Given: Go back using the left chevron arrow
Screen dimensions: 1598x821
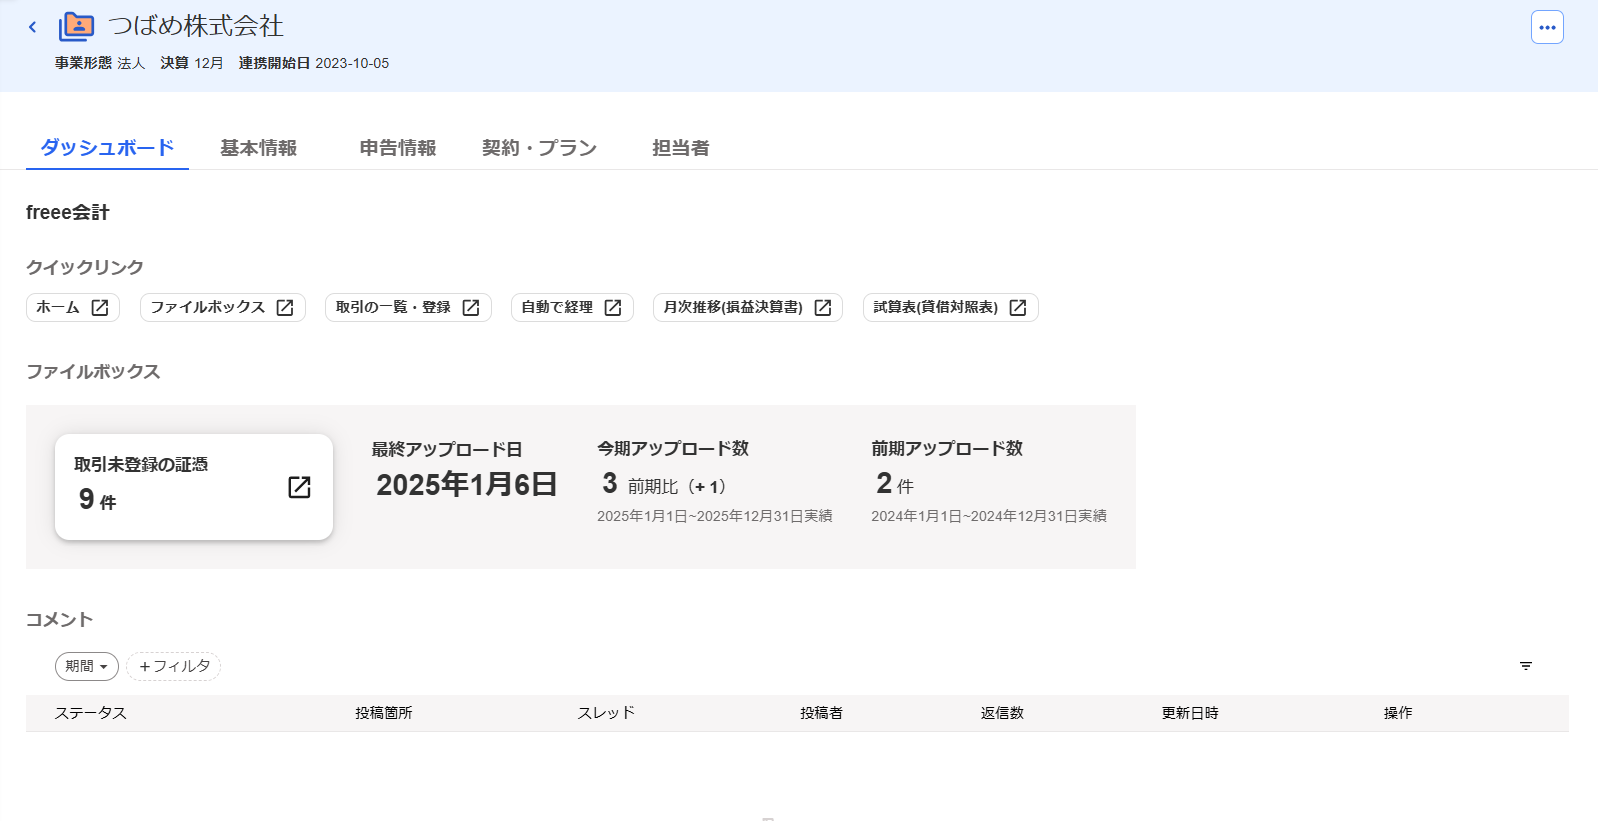Looking at the screenshot, I should [32, 27].
